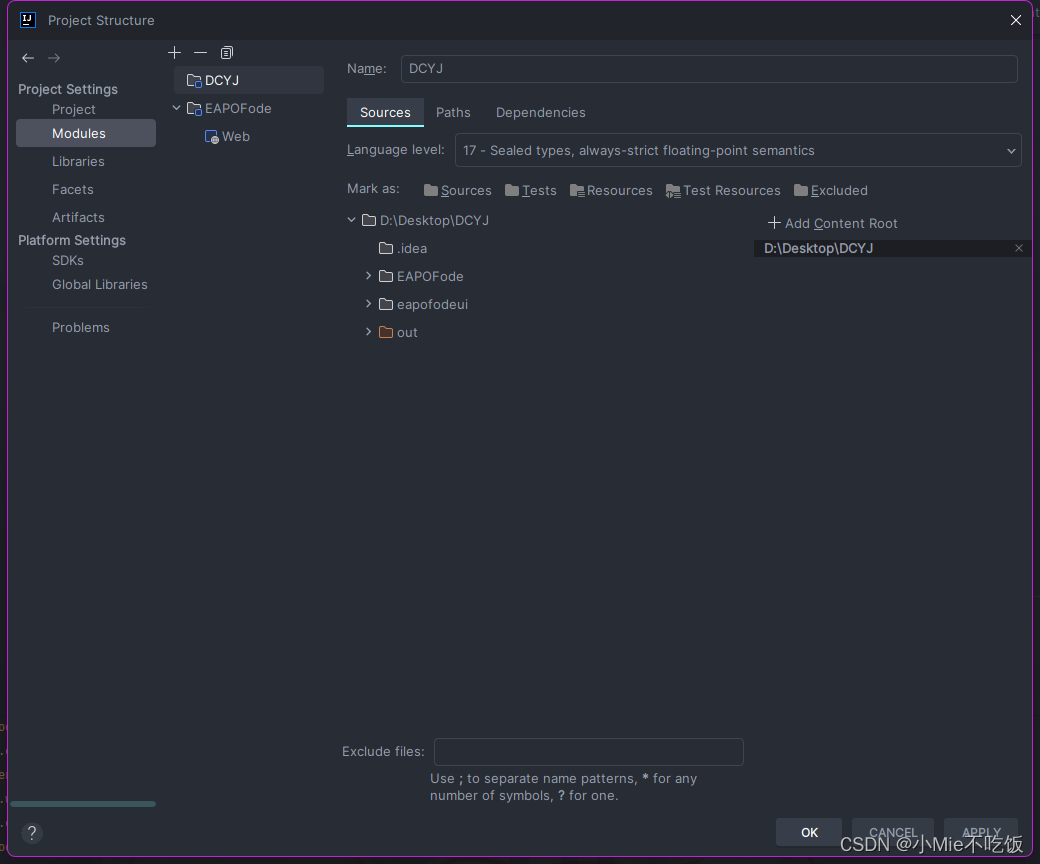Remove content root D:\Desktop\DCYJ with its X icon
This screenshot has width=1040, height=864.
tap(1019, 248)
